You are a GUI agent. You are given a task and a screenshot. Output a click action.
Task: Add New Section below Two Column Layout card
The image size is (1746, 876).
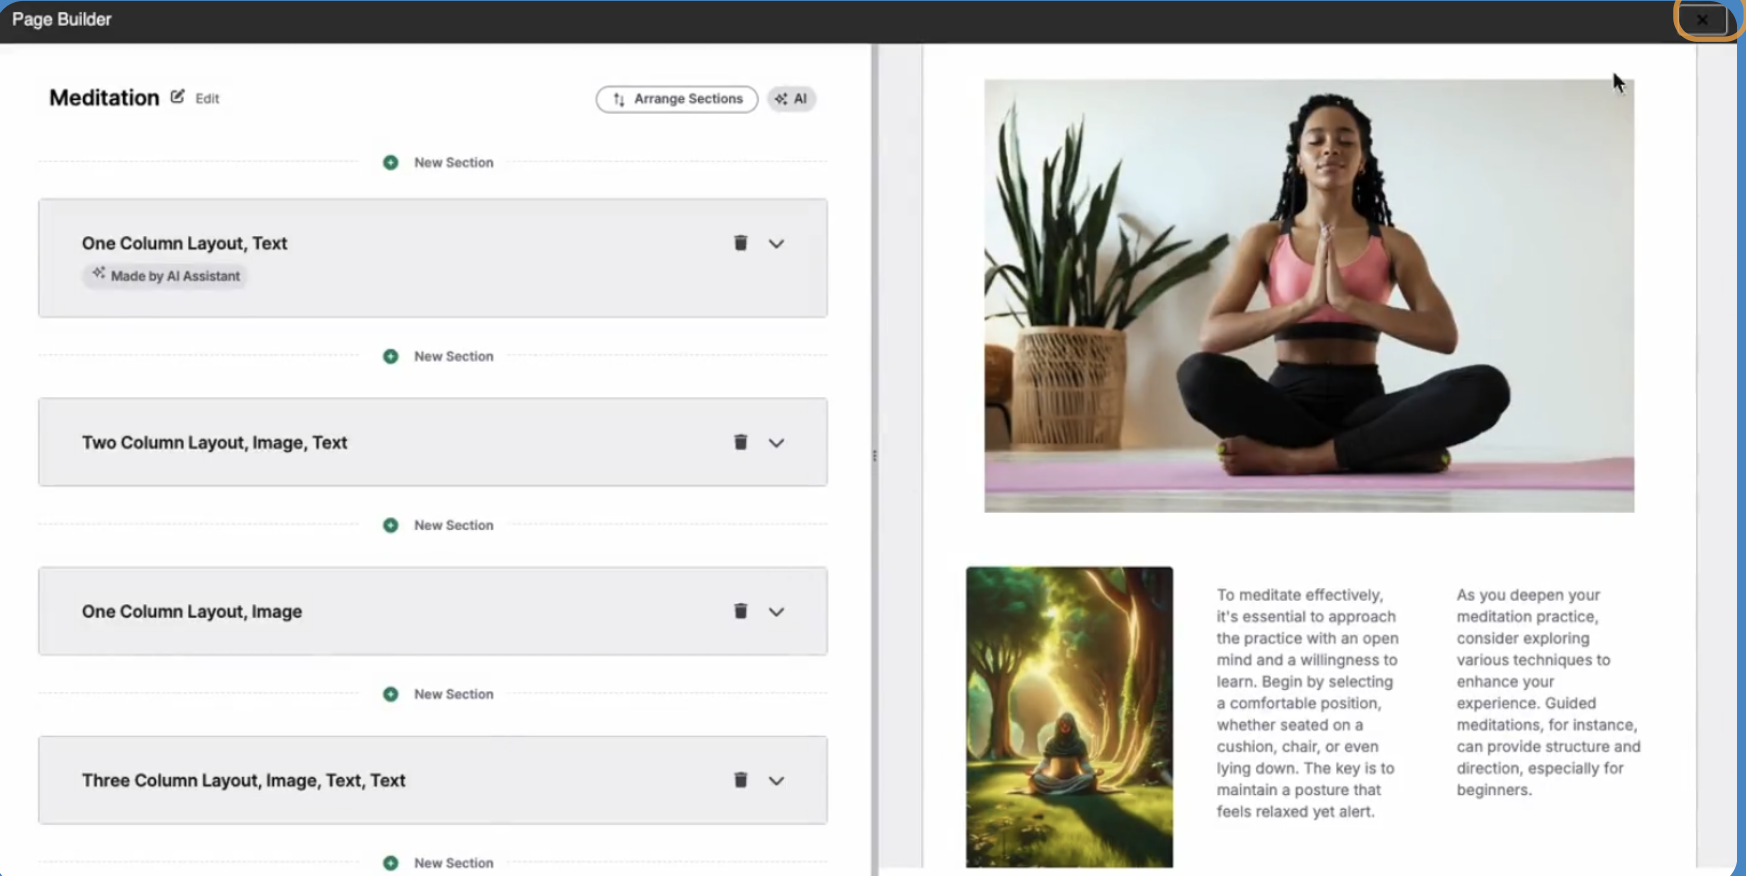(x=438, y=525)
